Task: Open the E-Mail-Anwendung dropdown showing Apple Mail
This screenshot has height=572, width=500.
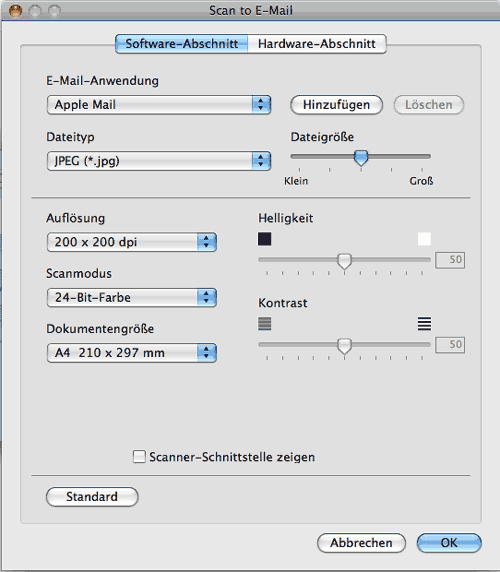Action: pos(159,105)
